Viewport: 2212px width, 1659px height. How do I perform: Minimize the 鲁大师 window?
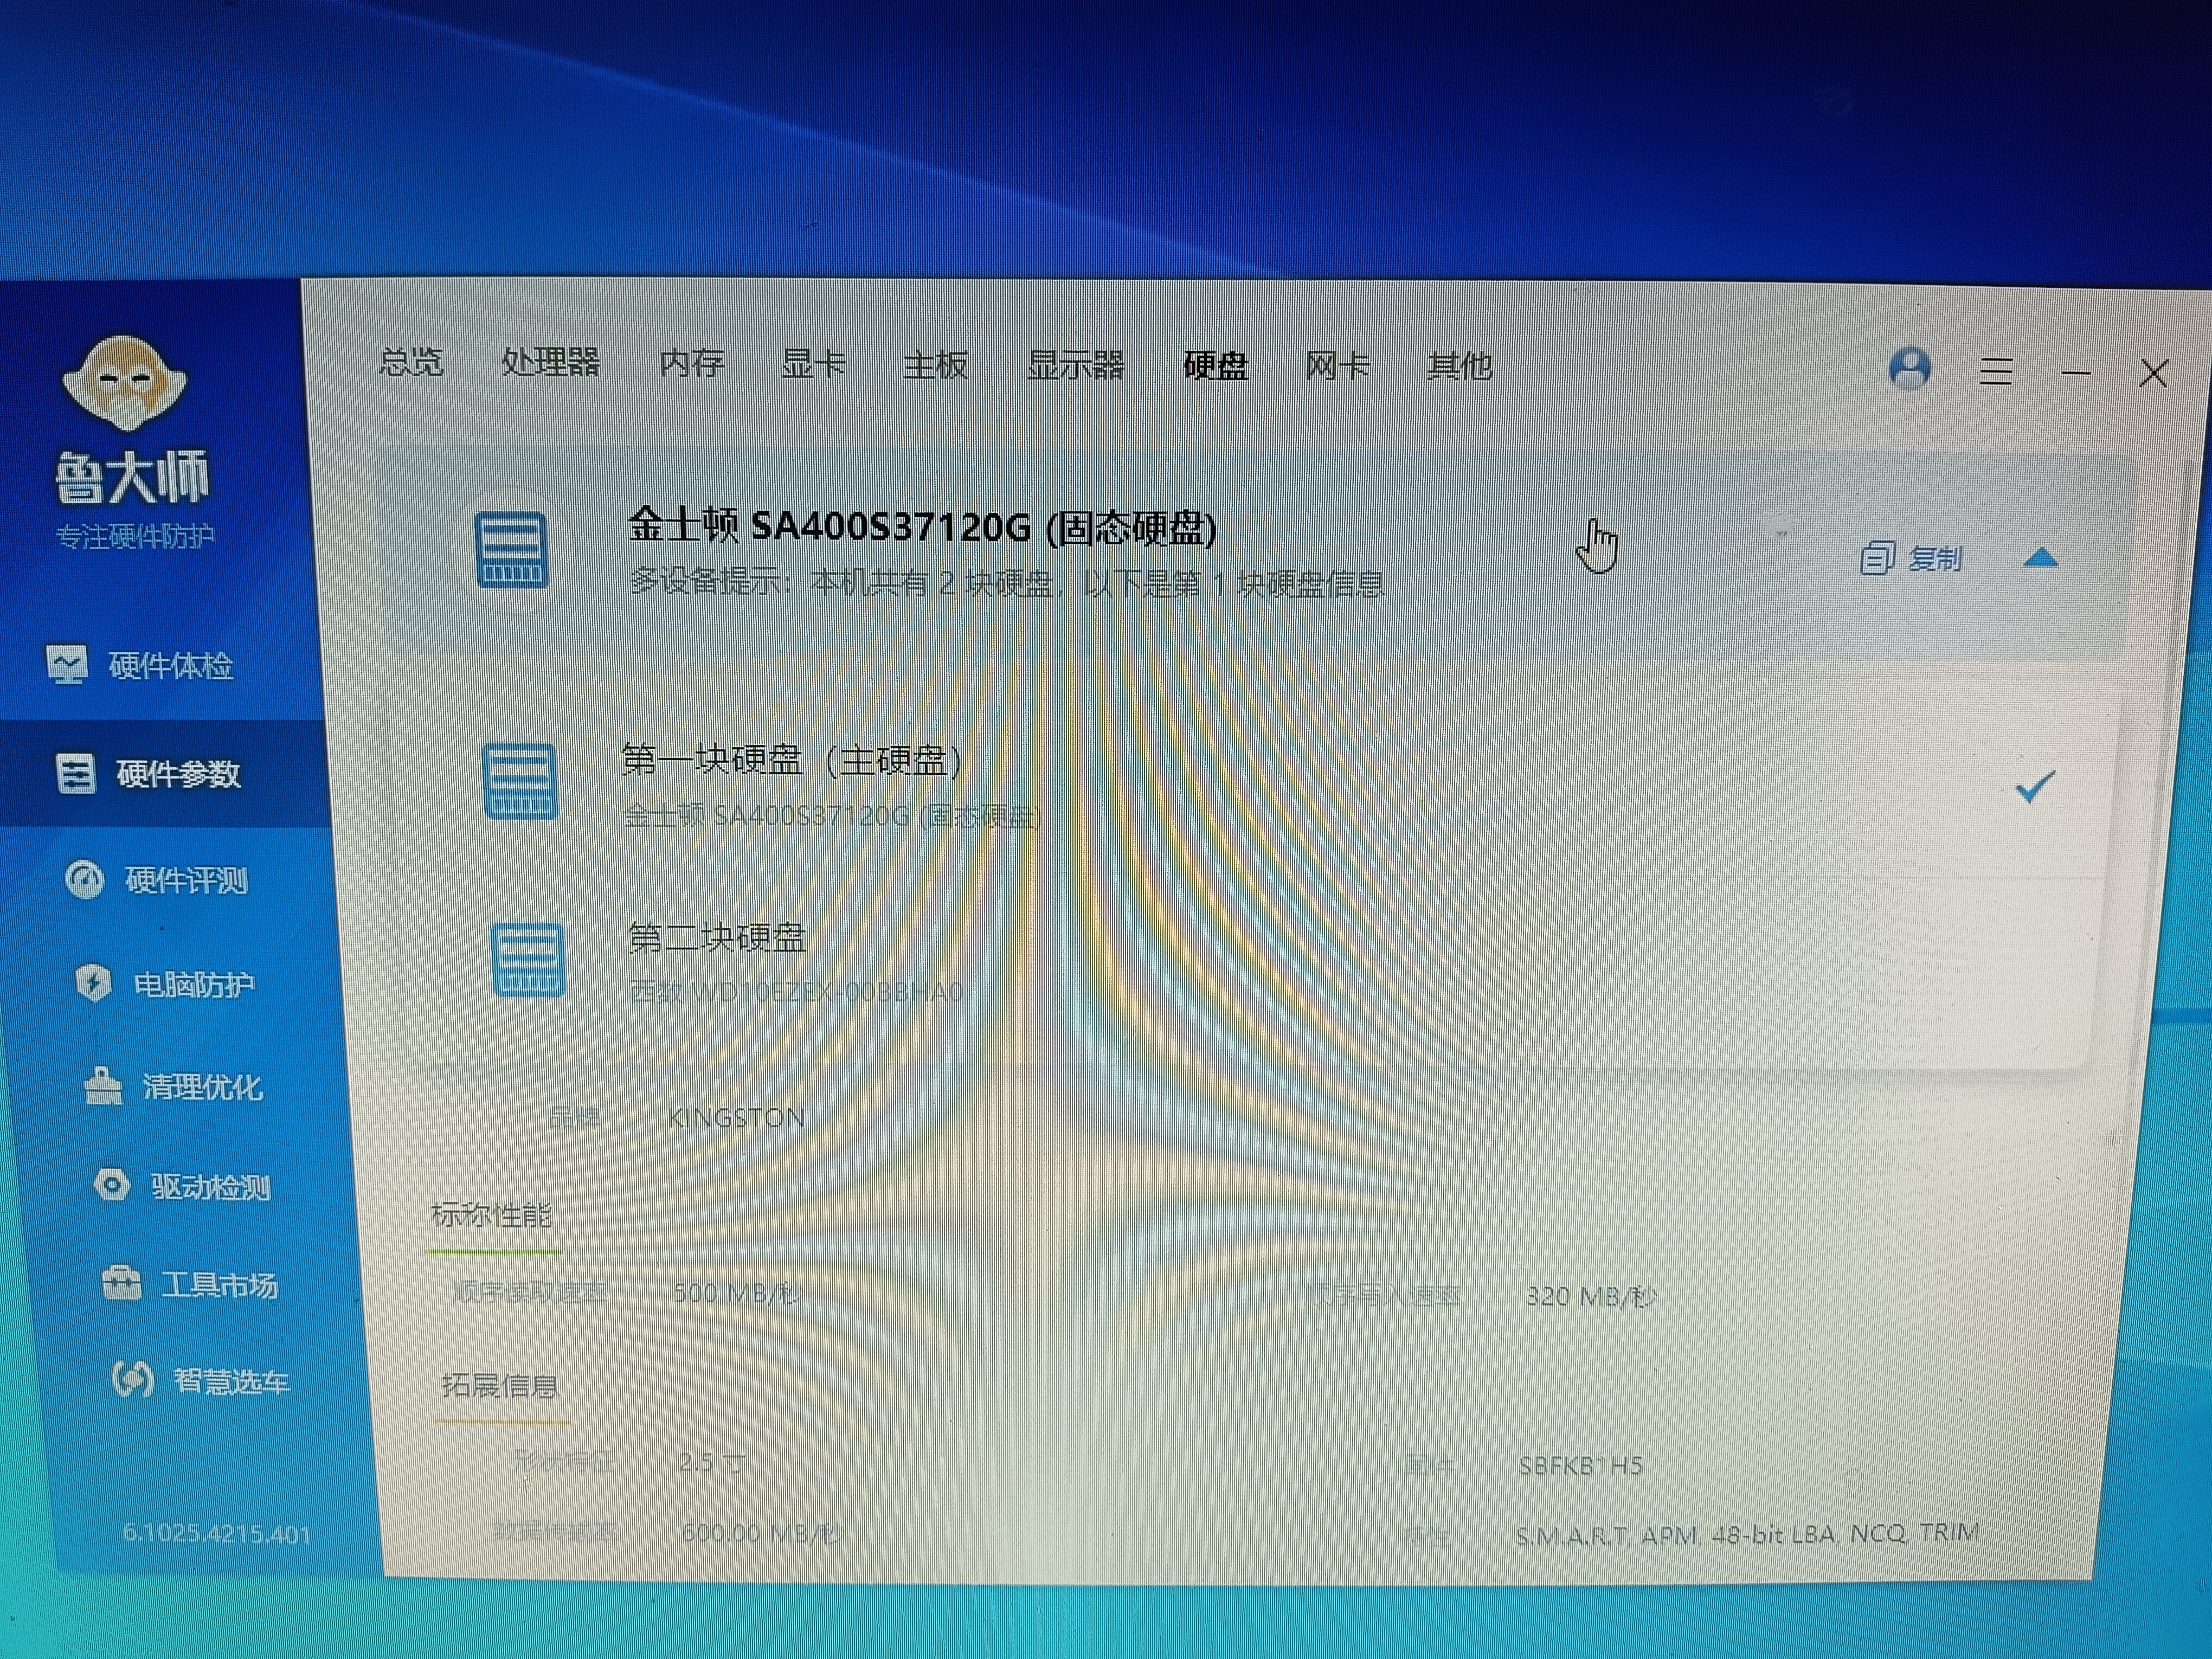(x=2076, y=373)
